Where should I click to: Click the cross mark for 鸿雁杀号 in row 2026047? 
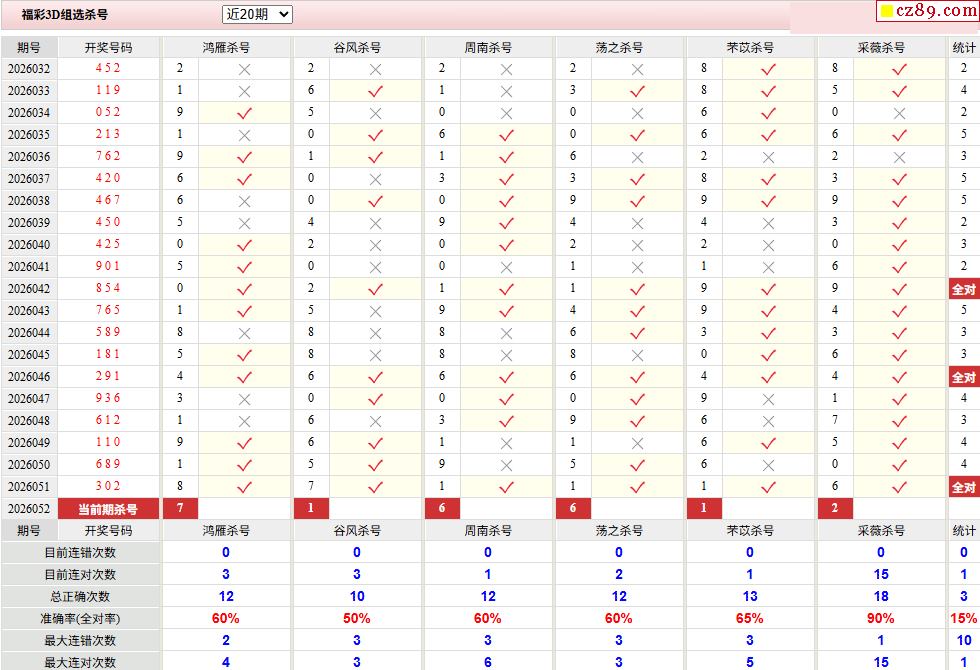(x=244, y=399)
